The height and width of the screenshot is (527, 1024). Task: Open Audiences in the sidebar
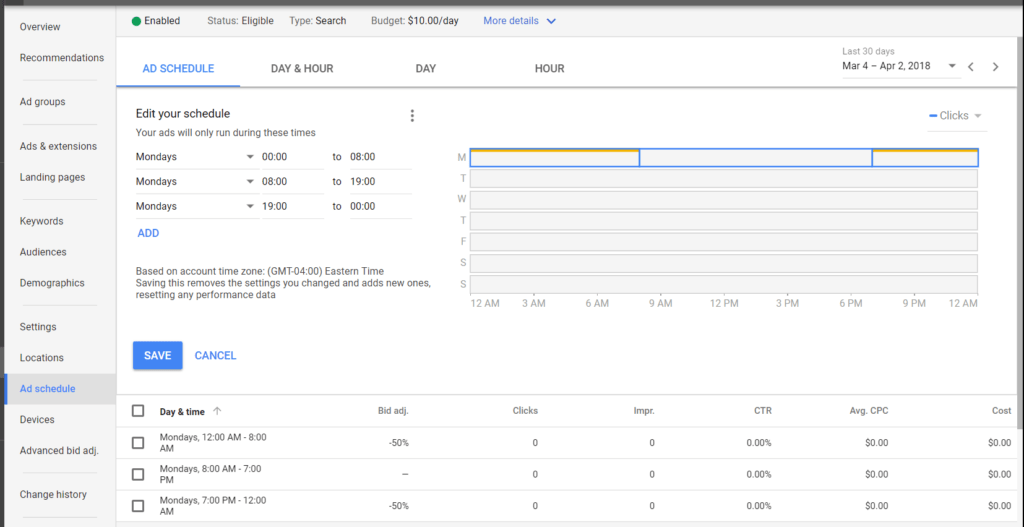43,251
